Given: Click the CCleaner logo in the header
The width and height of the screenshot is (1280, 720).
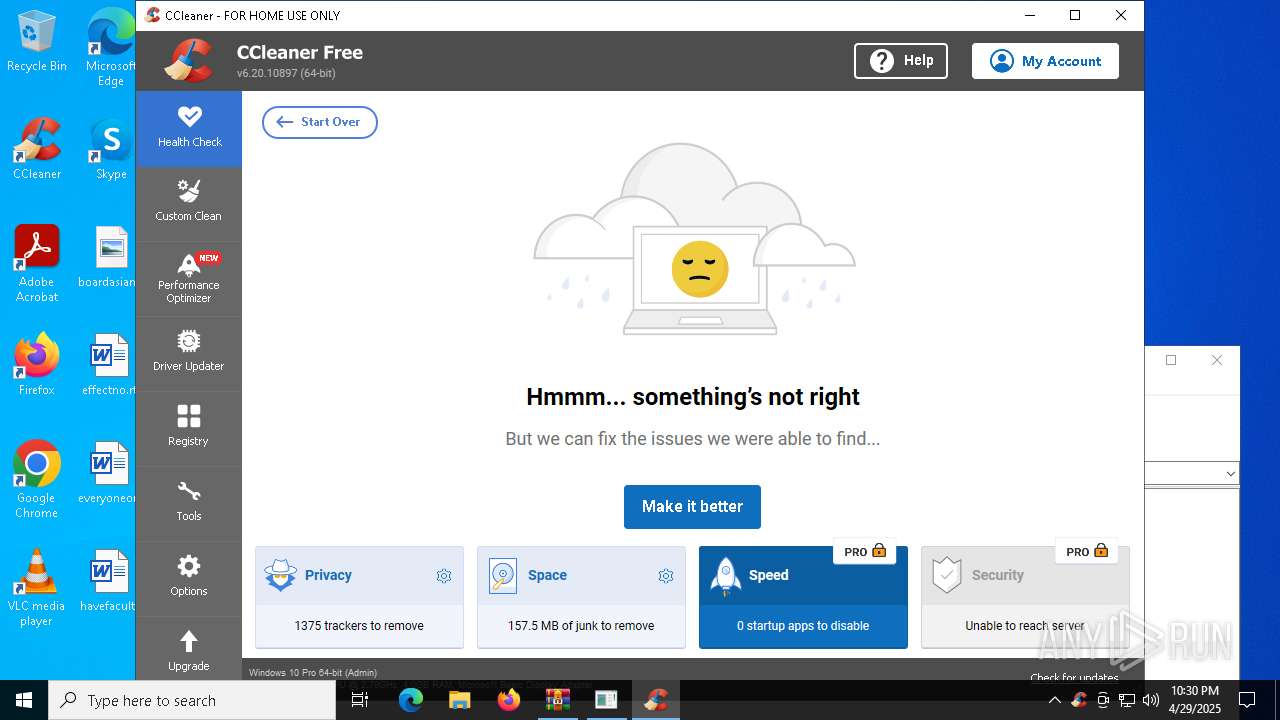Looking at the screenshot, I should click(189, 61).
